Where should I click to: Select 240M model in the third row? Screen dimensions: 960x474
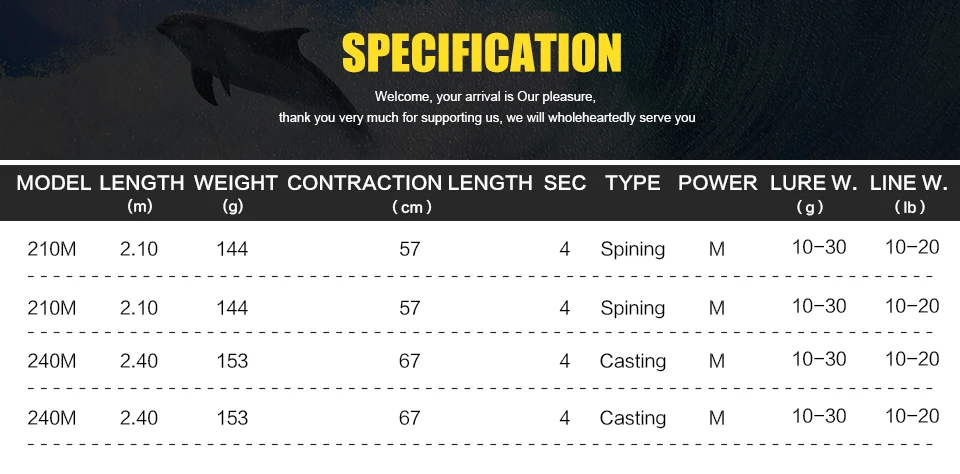pyautogui.click(x=52, y=361)
